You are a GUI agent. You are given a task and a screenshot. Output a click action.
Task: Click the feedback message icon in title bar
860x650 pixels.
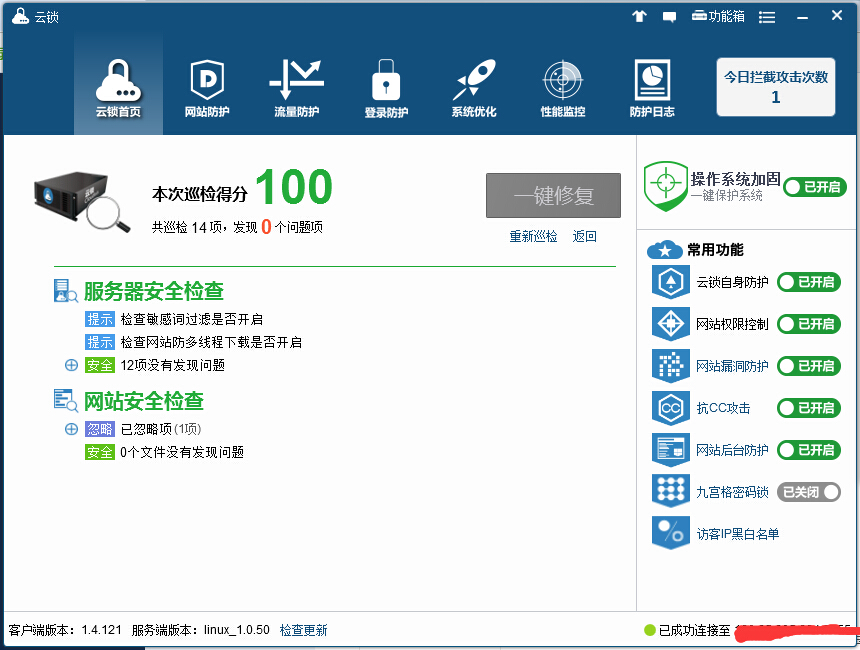coord(669,16)
